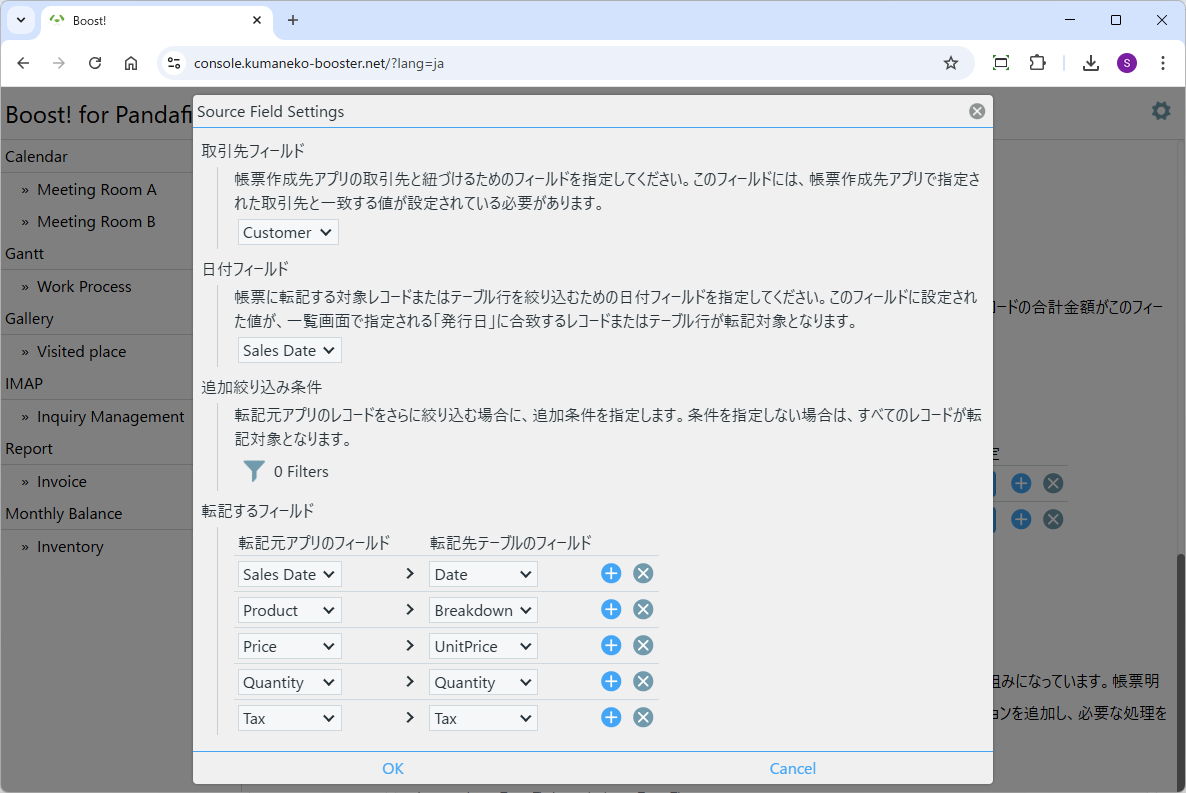The width and height of the screenshot is (1186, 793).
Task: Open the Tax source field dropdown
Action: (289, 718)
